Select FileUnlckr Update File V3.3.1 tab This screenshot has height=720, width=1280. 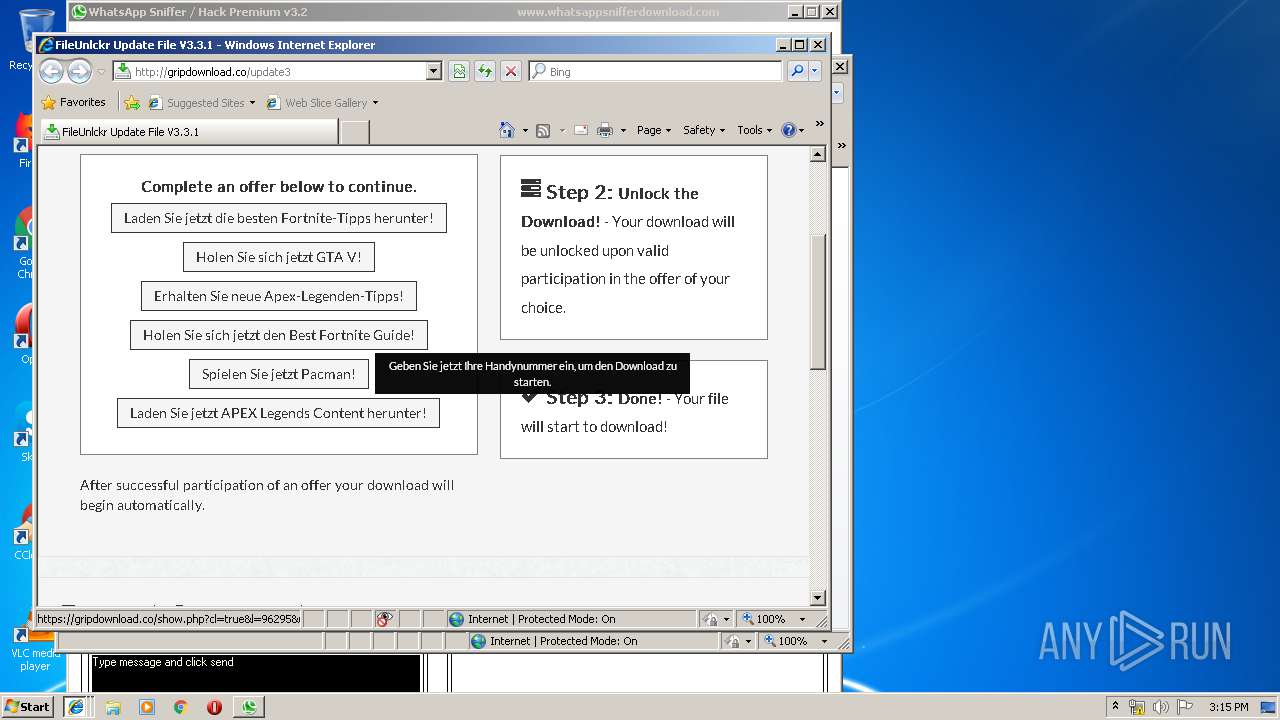(188, 131)
